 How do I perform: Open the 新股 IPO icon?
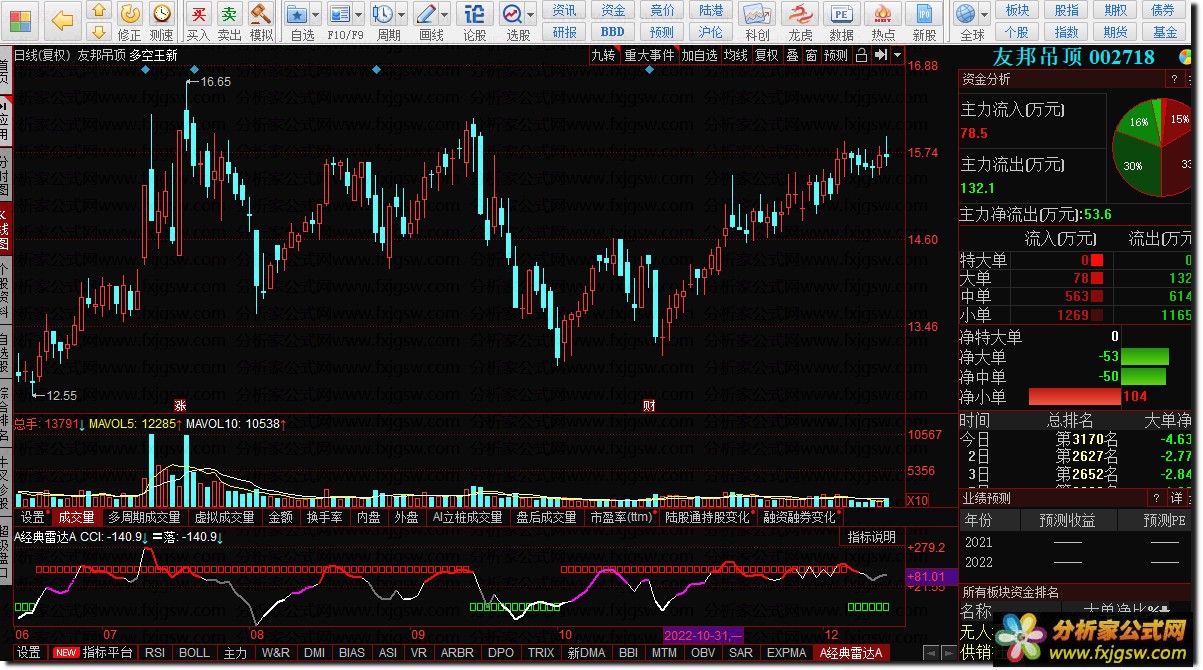pos(925,14)
